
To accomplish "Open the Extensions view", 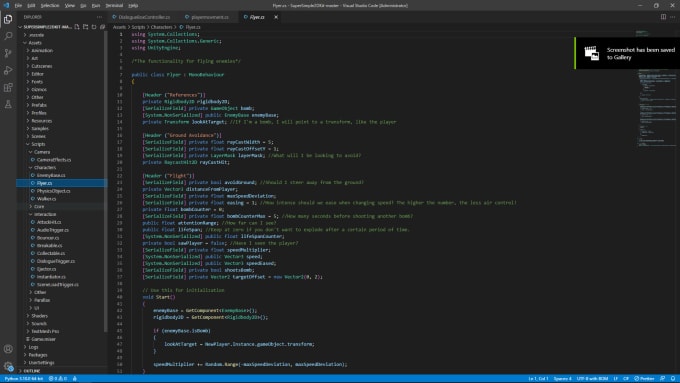I will click(x=8, y=87).
